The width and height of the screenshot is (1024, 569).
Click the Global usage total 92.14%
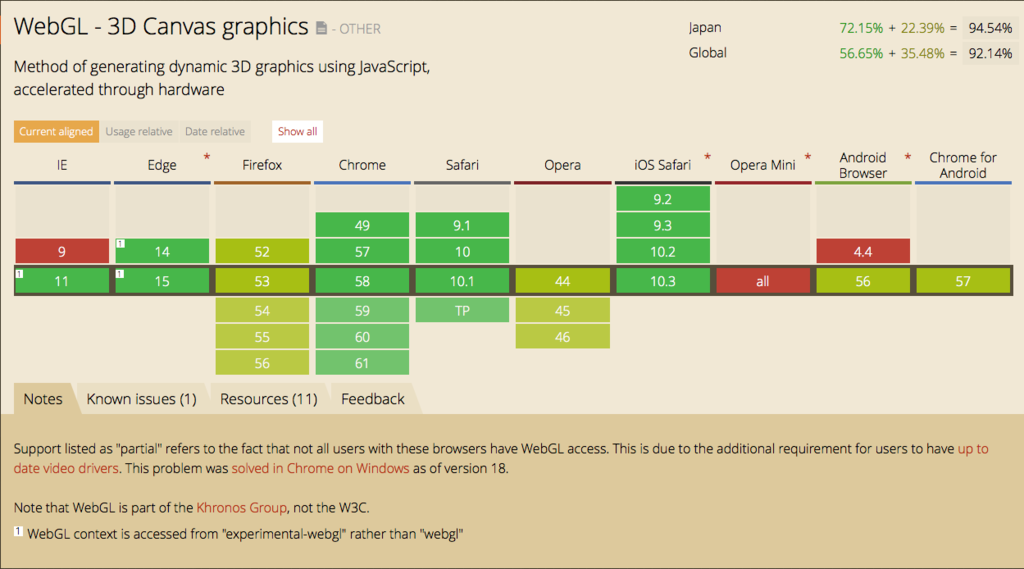pyautogui.click(x=990, y=54)
